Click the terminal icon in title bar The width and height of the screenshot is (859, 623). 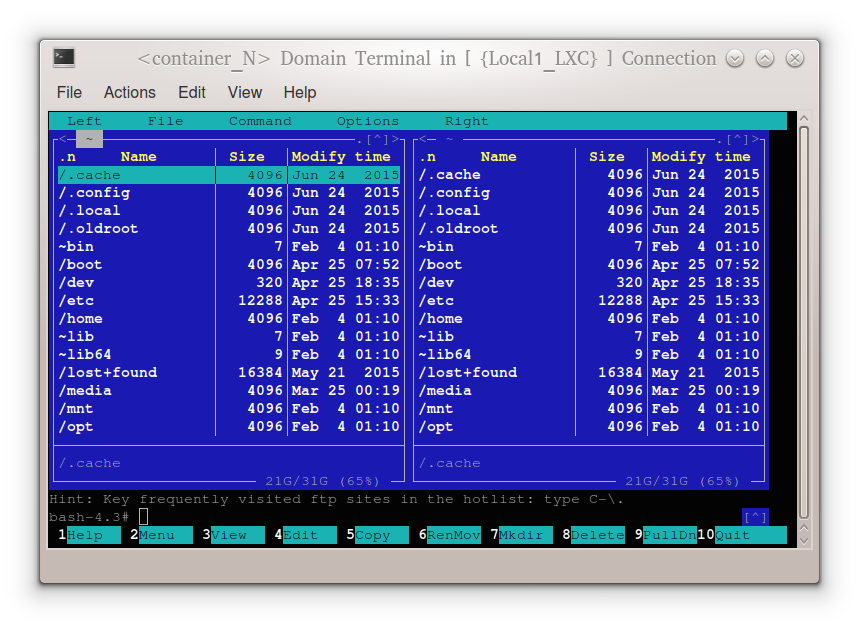64,58
